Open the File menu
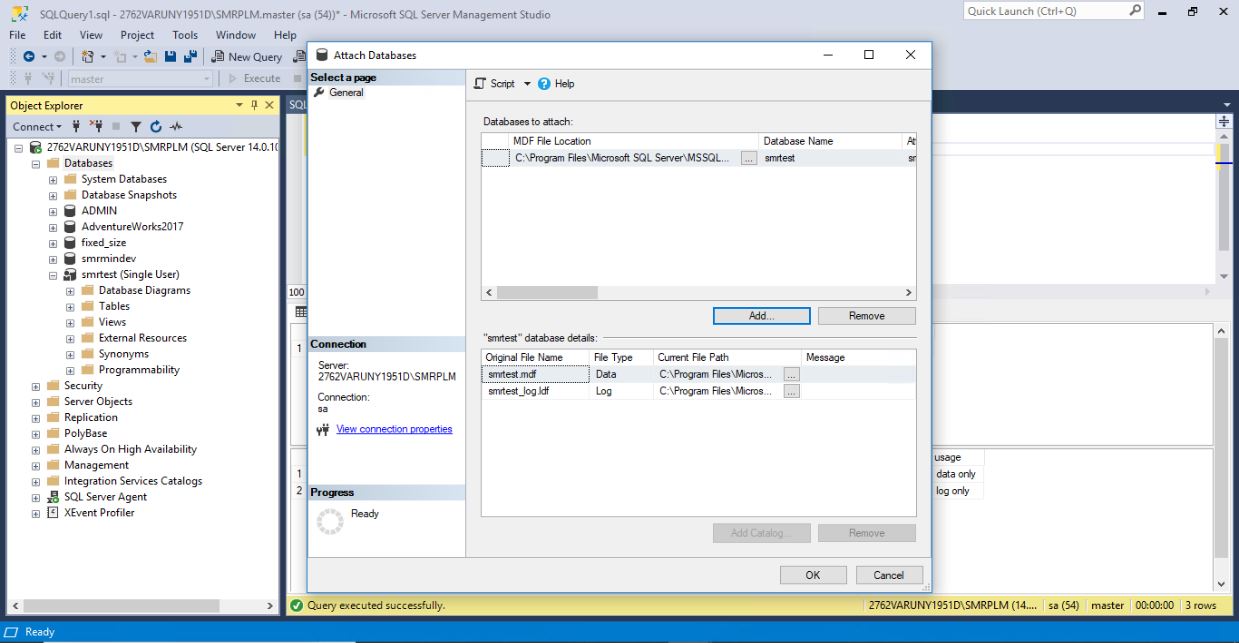The width and height of the screenshot is (1239, 643). tap(17, 35)
